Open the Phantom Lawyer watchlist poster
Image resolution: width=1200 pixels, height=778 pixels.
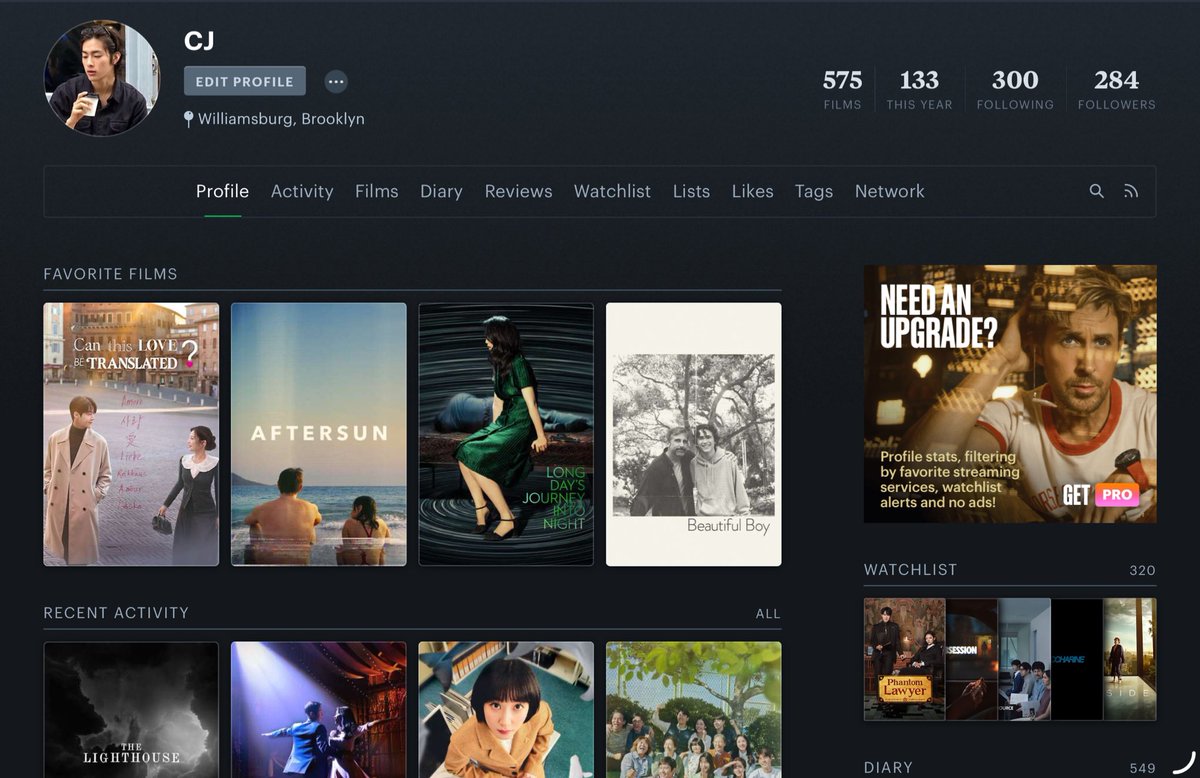pos(905,659)
